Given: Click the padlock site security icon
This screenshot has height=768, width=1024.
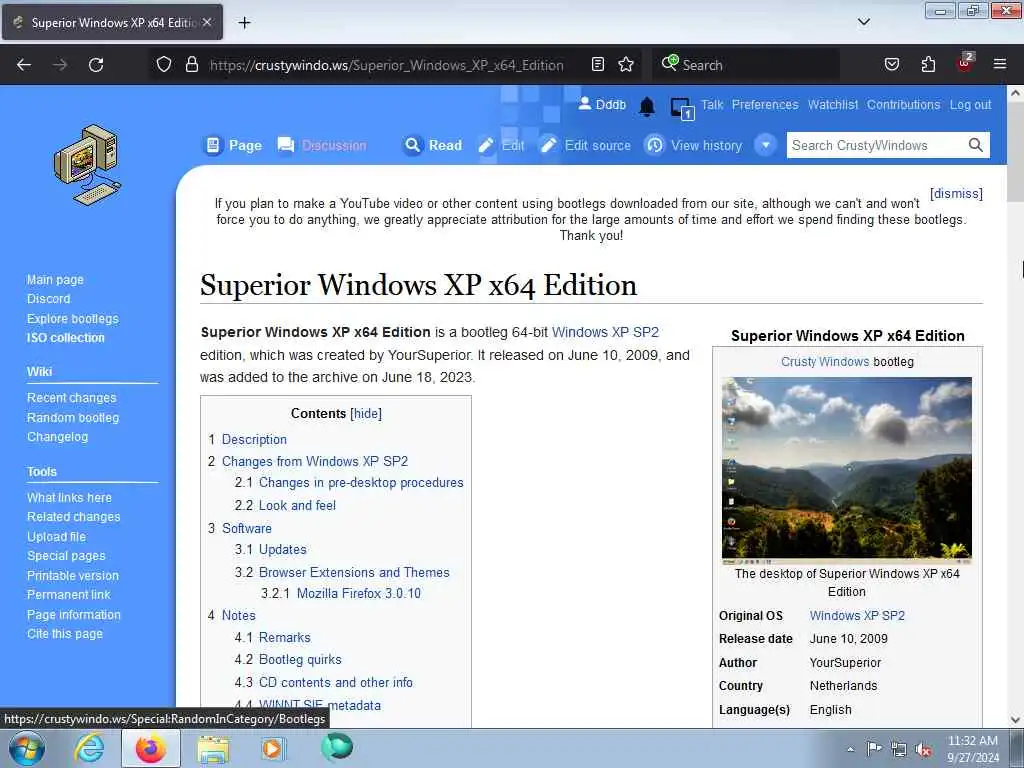Looking at the screenshot, I should (x=191, y=65).
